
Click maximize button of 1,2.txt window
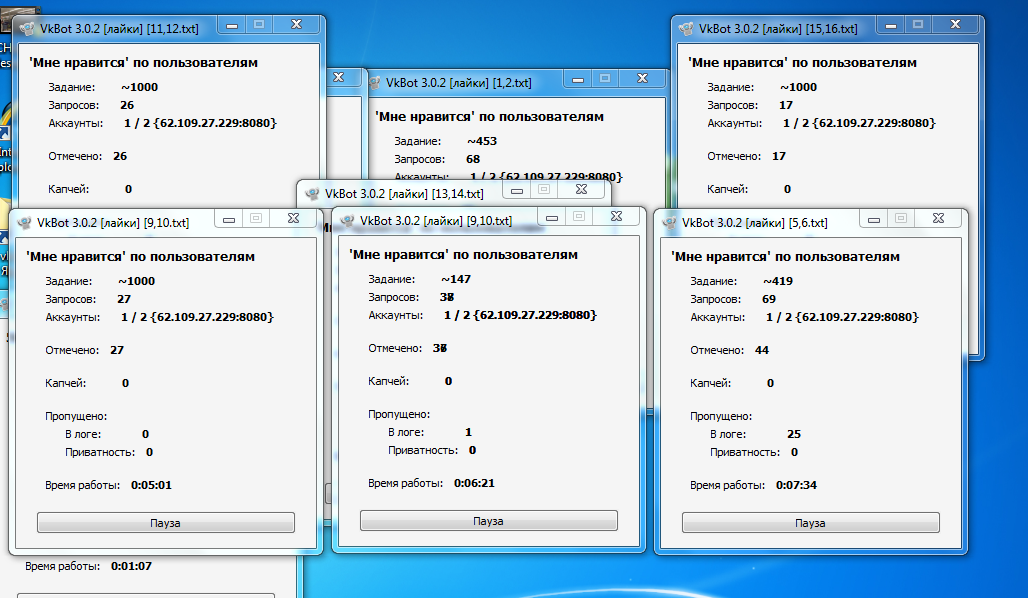click(x=605, y=79)
